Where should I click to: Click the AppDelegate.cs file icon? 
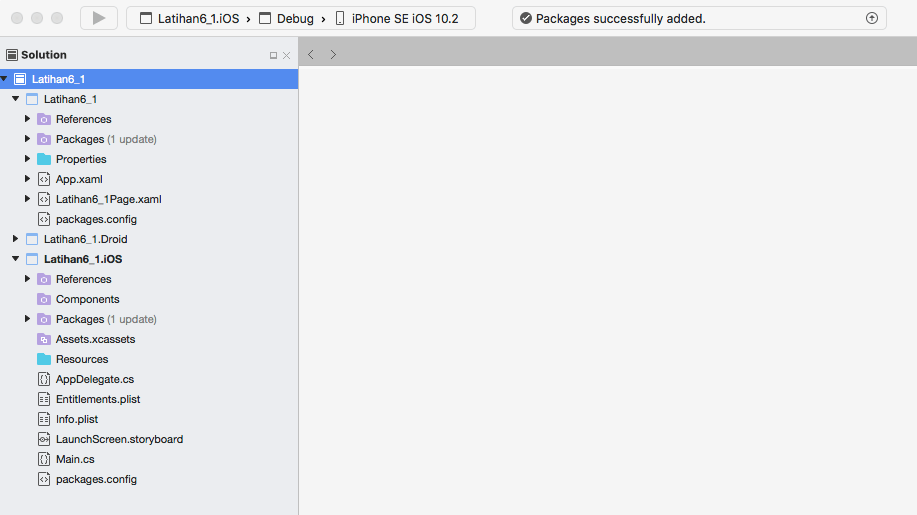pos(44,379)
